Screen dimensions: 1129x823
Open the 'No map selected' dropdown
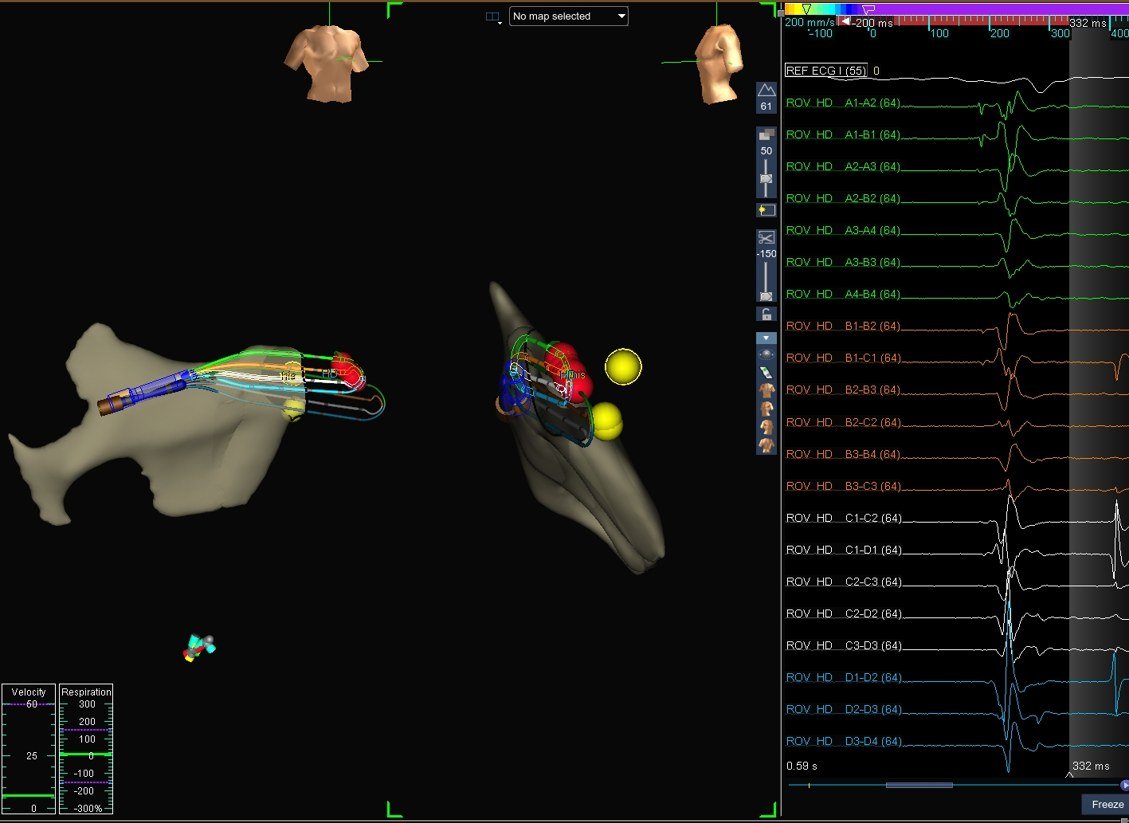point(568,16)
